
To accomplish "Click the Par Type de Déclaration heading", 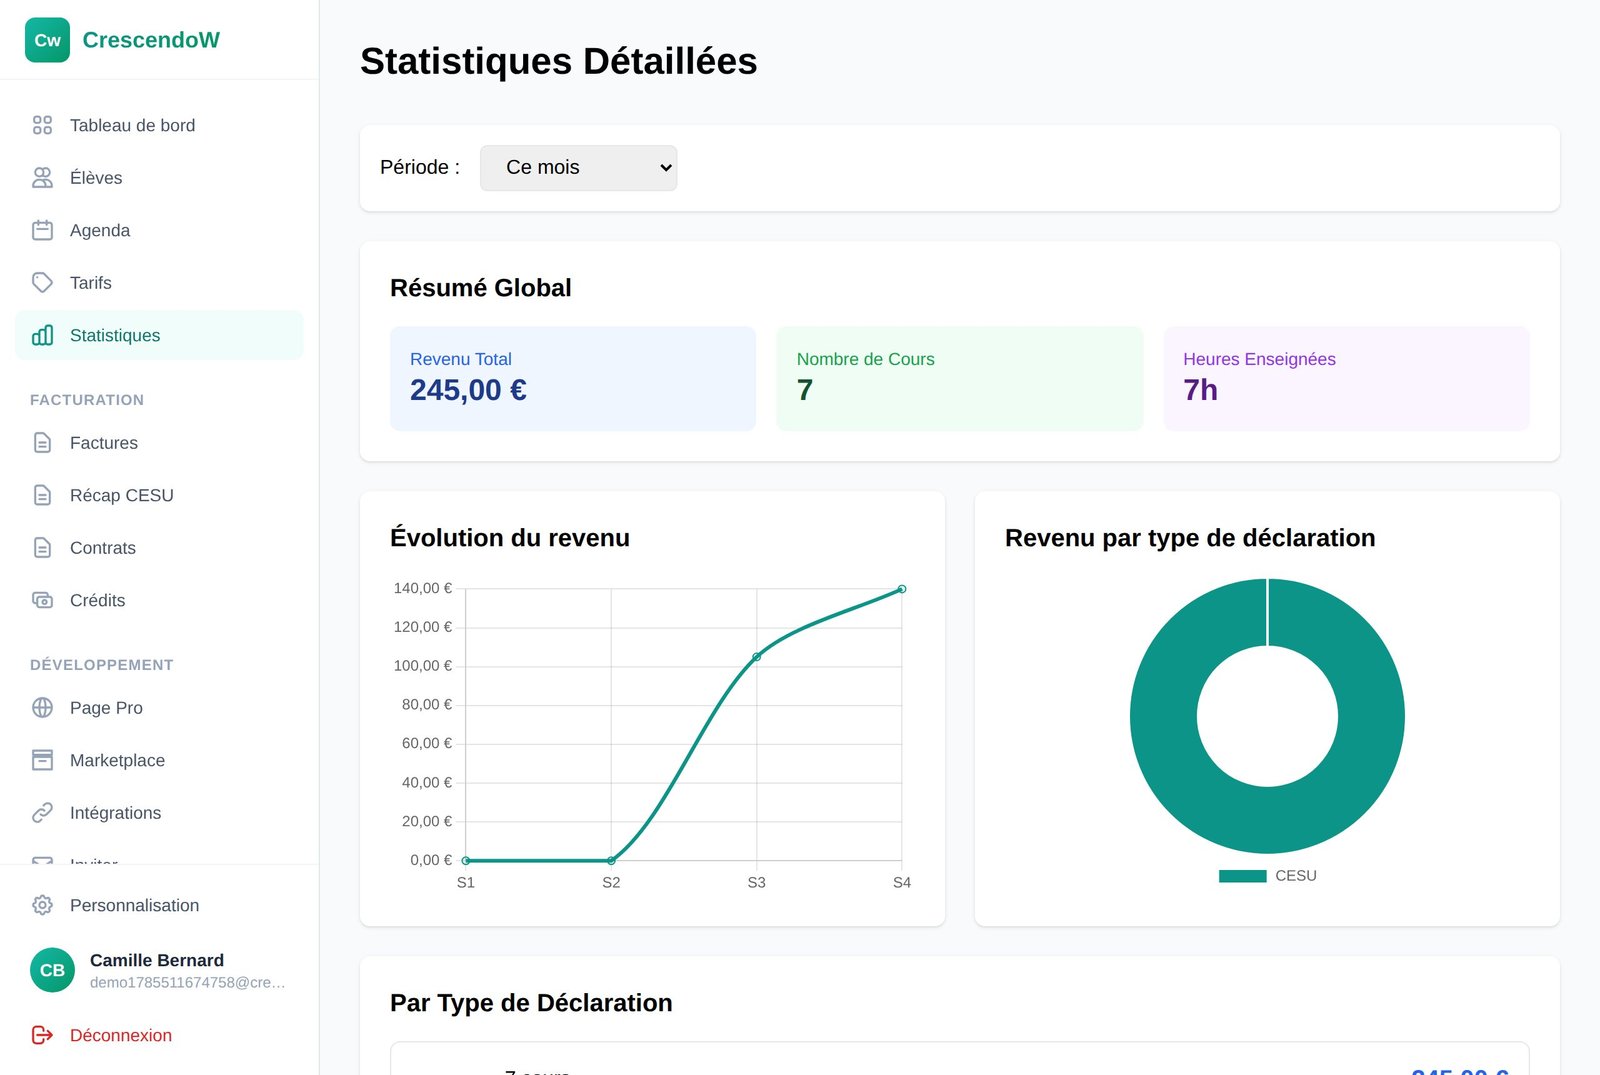I will pyautogui.click(x=531, y=1003).
